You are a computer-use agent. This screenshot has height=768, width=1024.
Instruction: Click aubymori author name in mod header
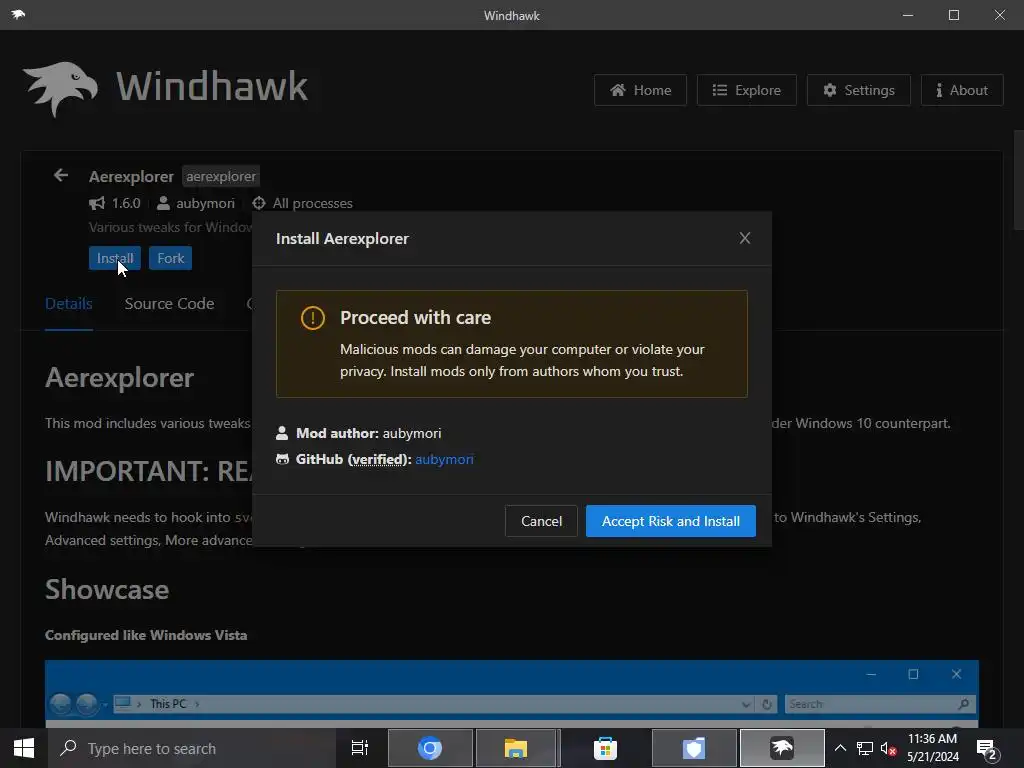pos(205,203)
